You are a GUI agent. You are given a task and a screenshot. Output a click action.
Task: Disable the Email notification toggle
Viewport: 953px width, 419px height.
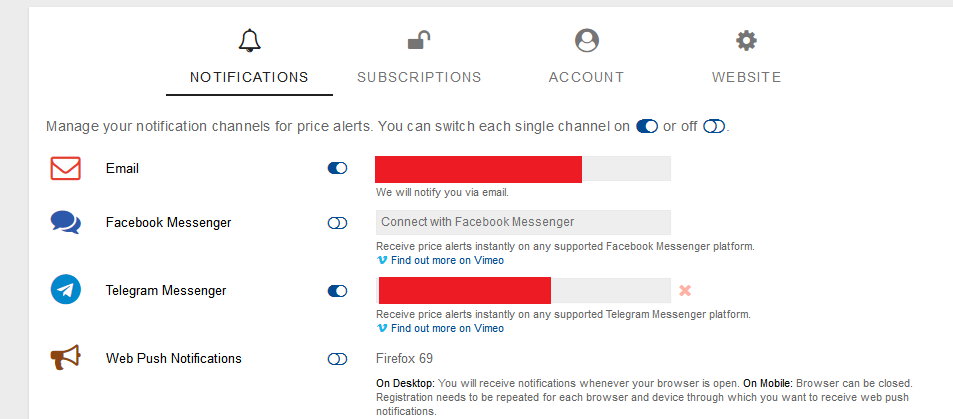[337, 168]
